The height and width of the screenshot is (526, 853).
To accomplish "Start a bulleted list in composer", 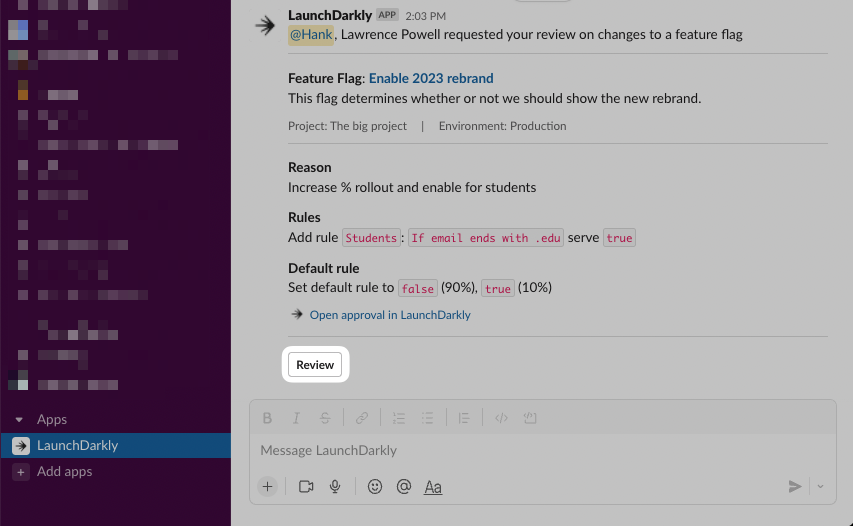I will coord(427,418).
